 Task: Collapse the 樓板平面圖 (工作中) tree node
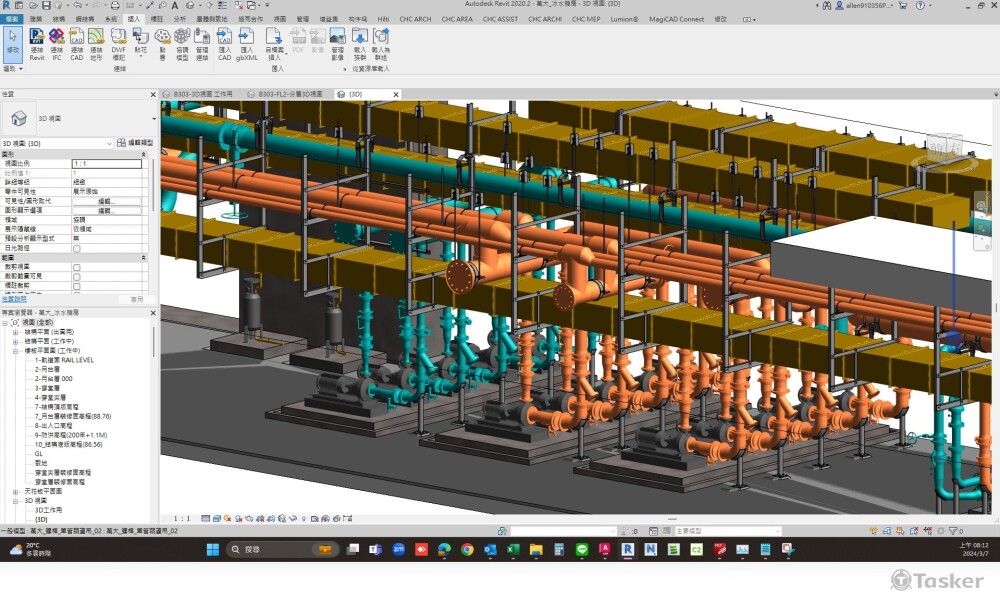(x=16, y=351)
